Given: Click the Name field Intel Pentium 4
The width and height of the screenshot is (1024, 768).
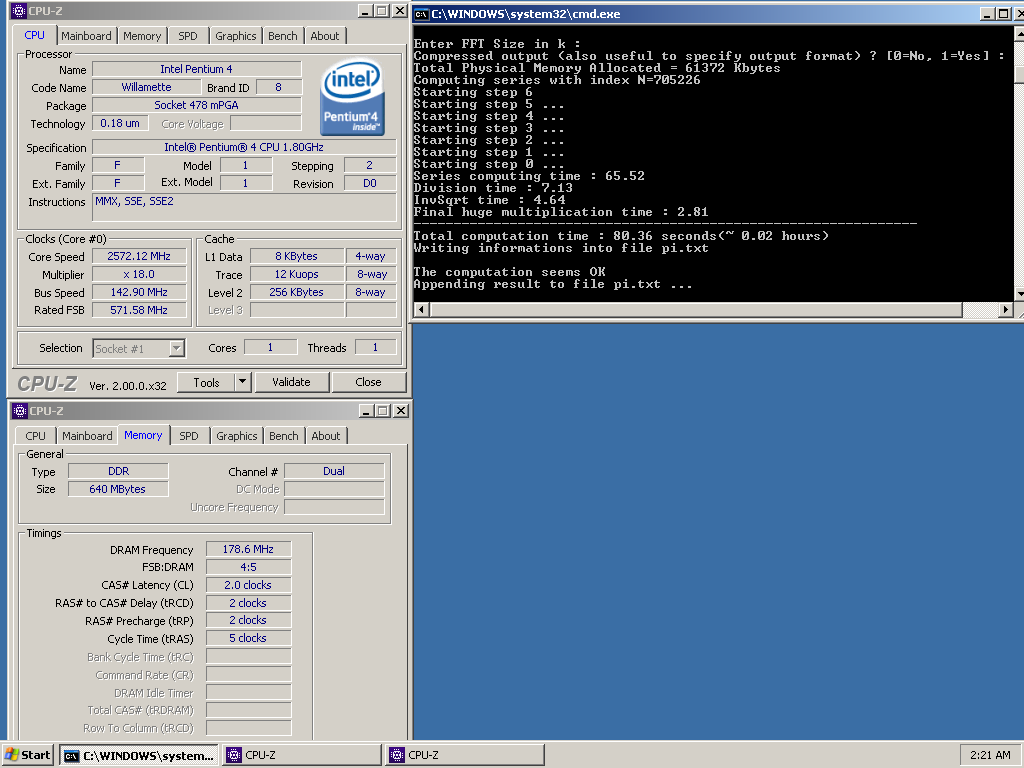Looking at the screenshot, I should coord(197,69).
